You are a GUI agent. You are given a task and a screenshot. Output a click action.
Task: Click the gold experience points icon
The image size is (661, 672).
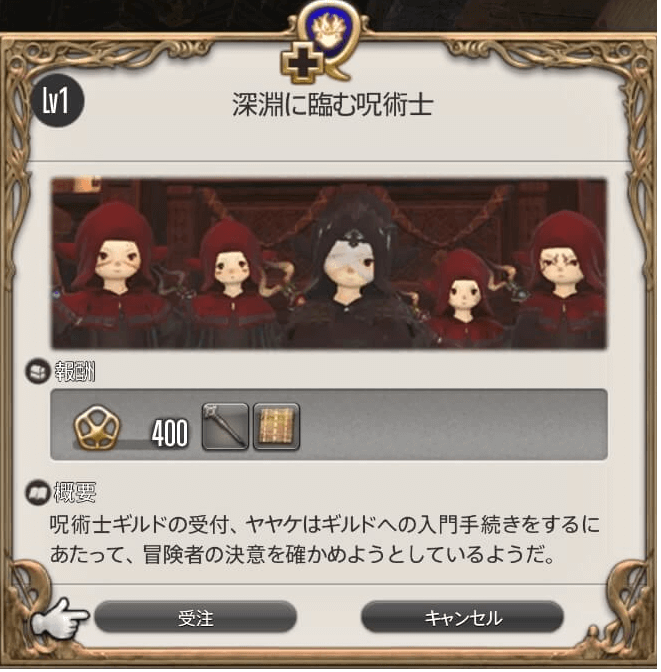coord(97,427)
